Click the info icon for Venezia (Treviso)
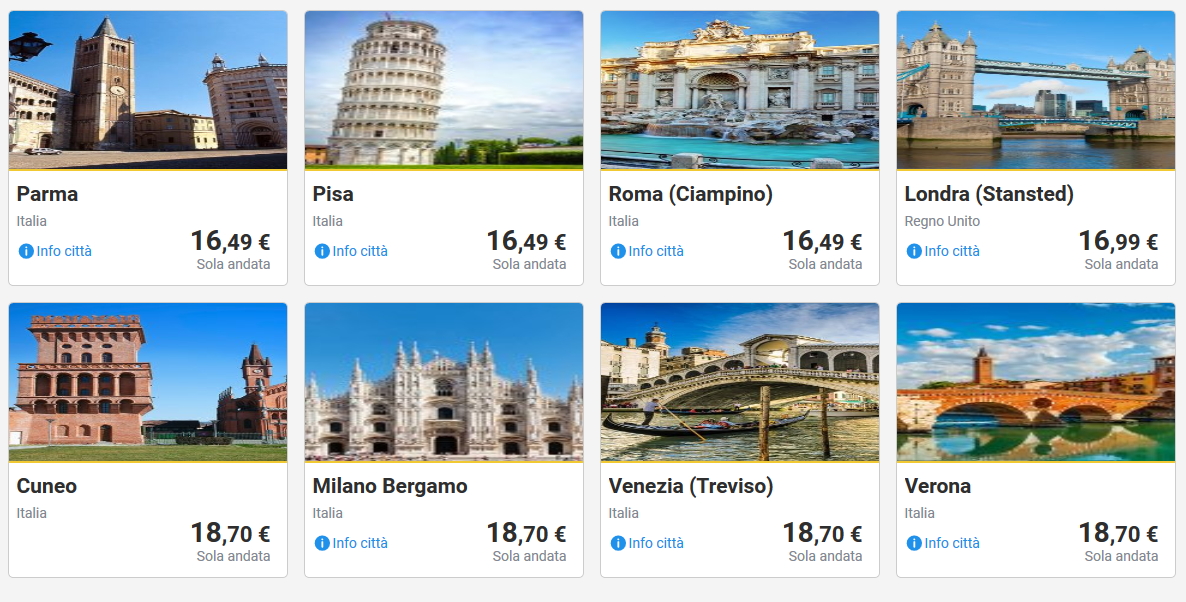The image size is (1186, 602). click(618, 543)
